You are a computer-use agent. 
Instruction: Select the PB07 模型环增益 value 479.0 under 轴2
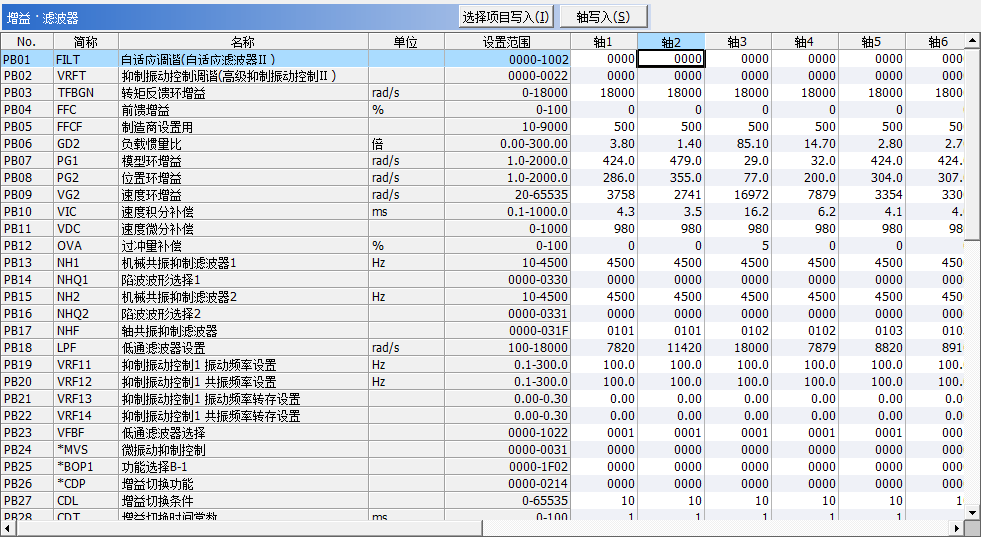pos(671,160)
